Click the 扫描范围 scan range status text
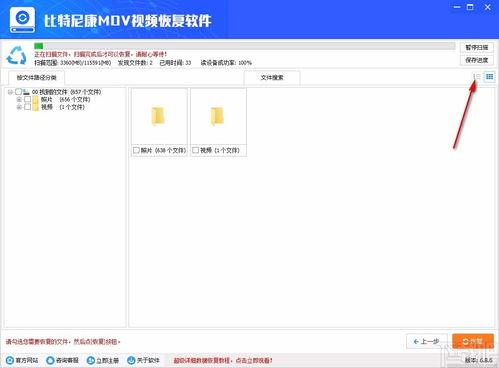Viewport: 499px width, 368px height. point(73,62)
